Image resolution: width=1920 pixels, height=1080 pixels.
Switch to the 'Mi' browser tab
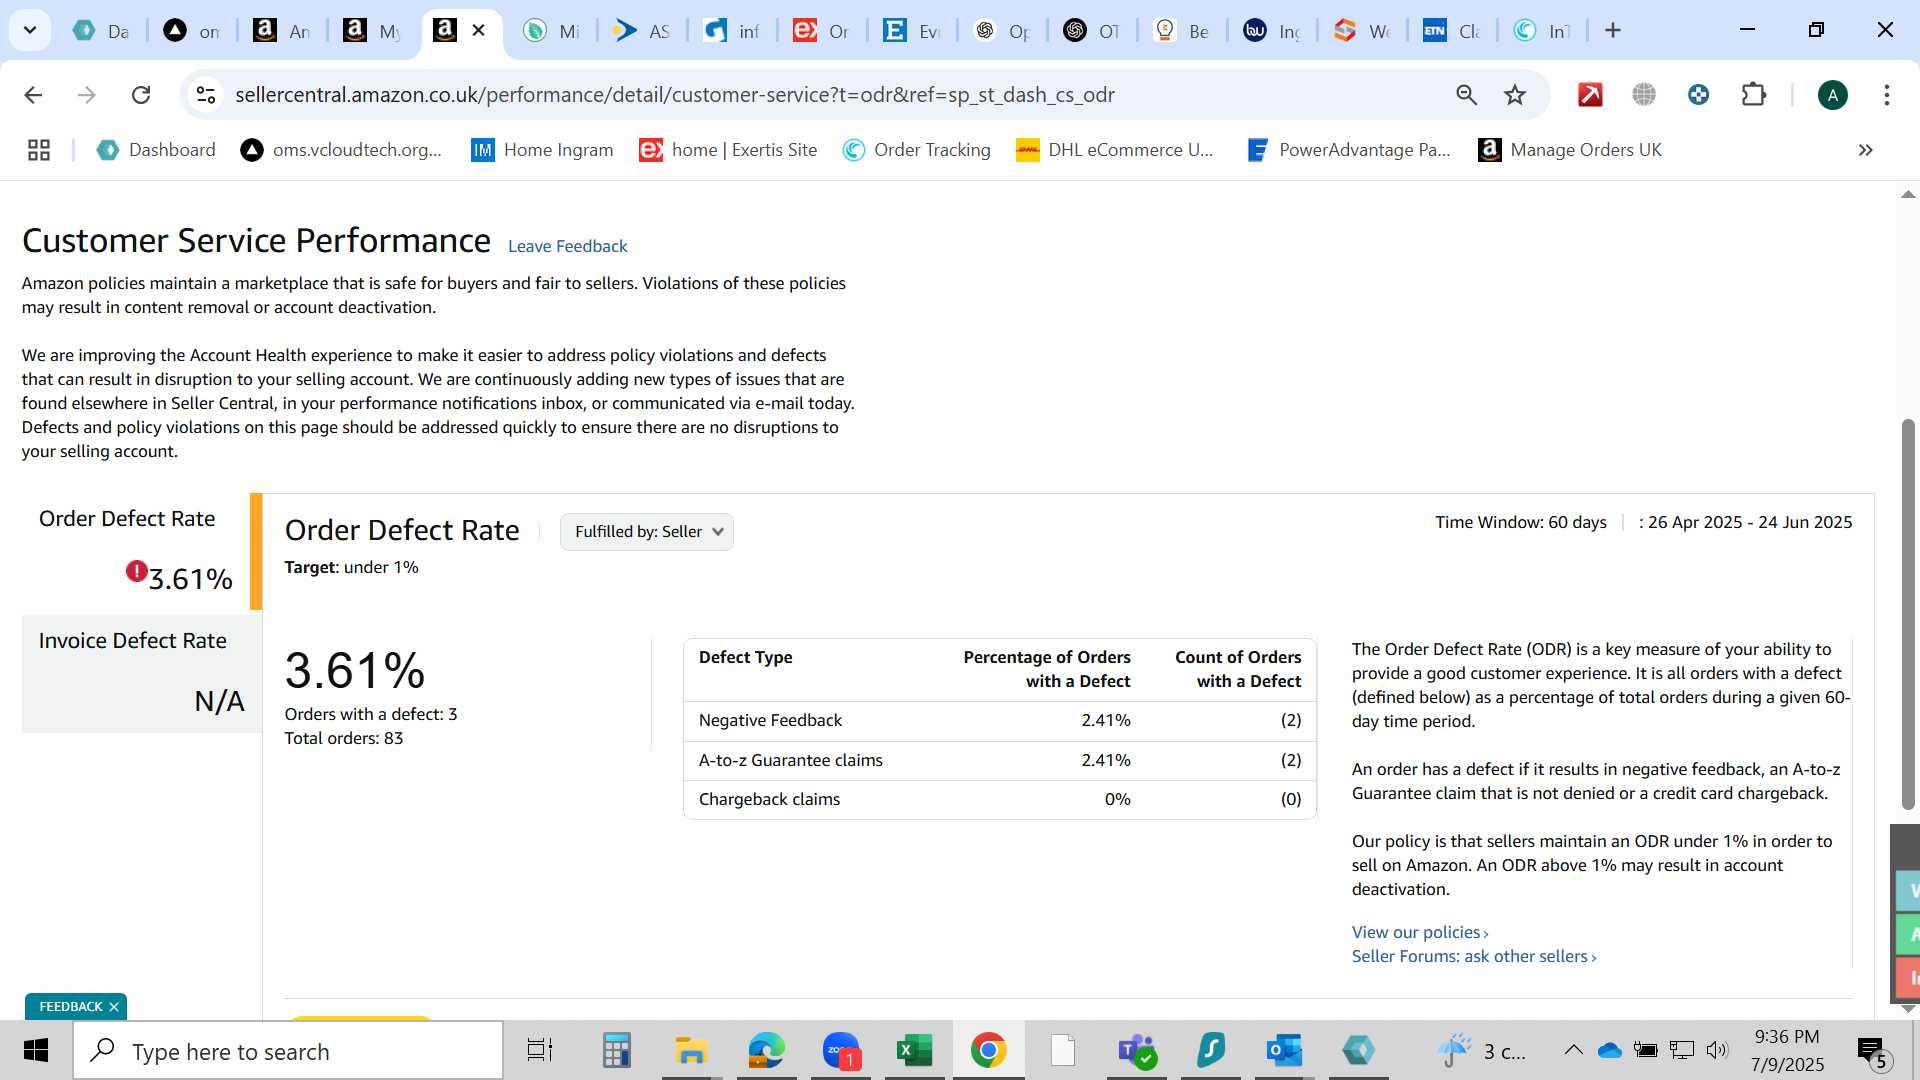point(551,31)
